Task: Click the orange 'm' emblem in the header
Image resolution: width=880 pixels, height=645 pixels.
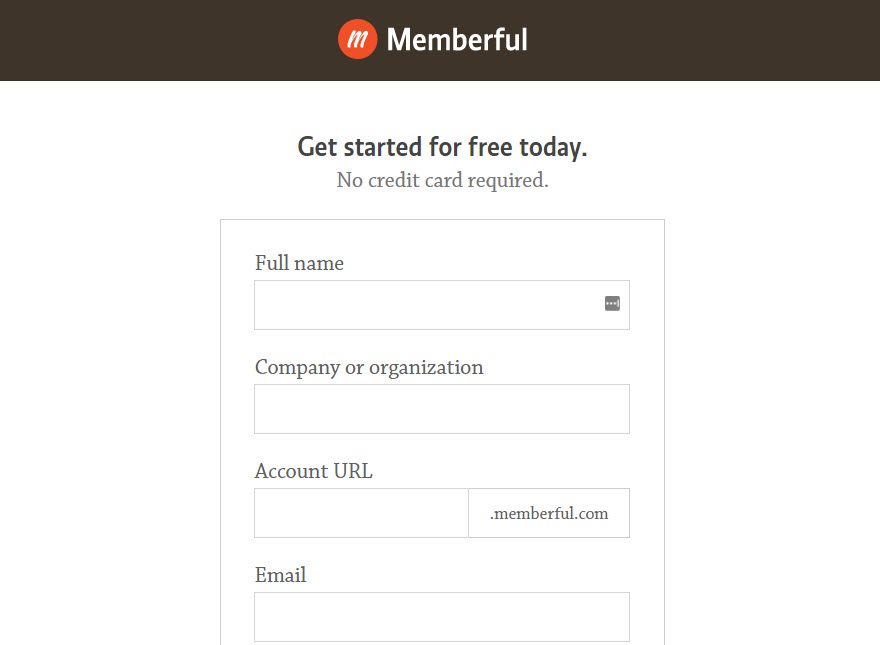Action: (358, 40)
